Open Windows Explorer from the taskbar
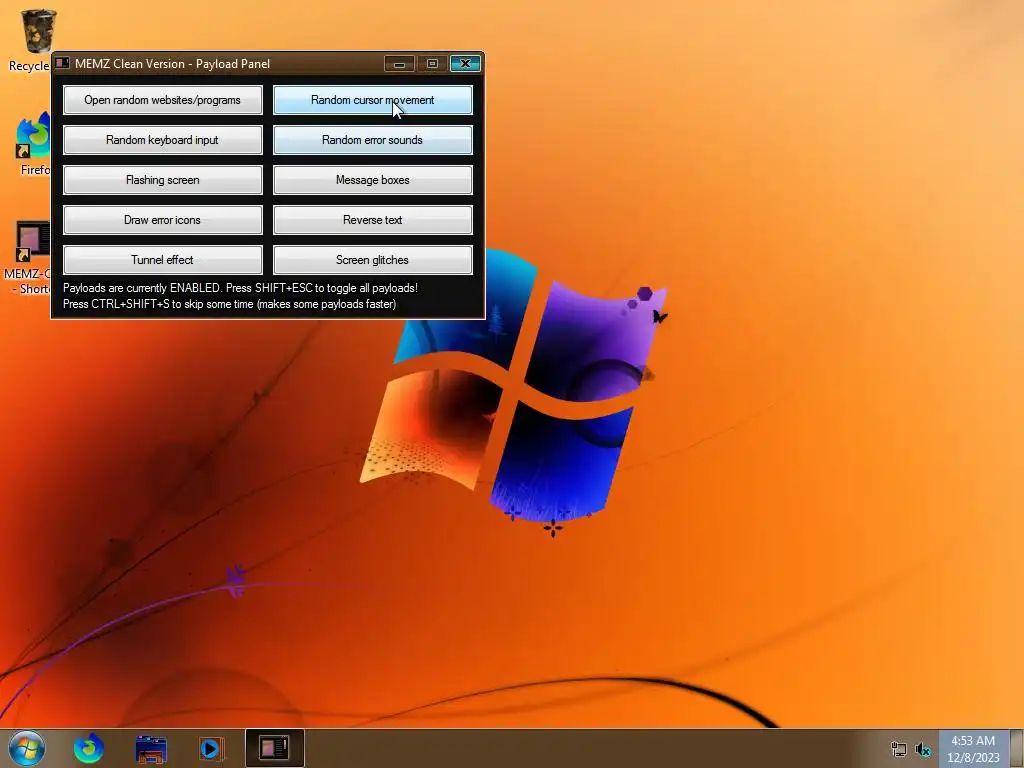1024x768 pixels. tap(151, 749)
